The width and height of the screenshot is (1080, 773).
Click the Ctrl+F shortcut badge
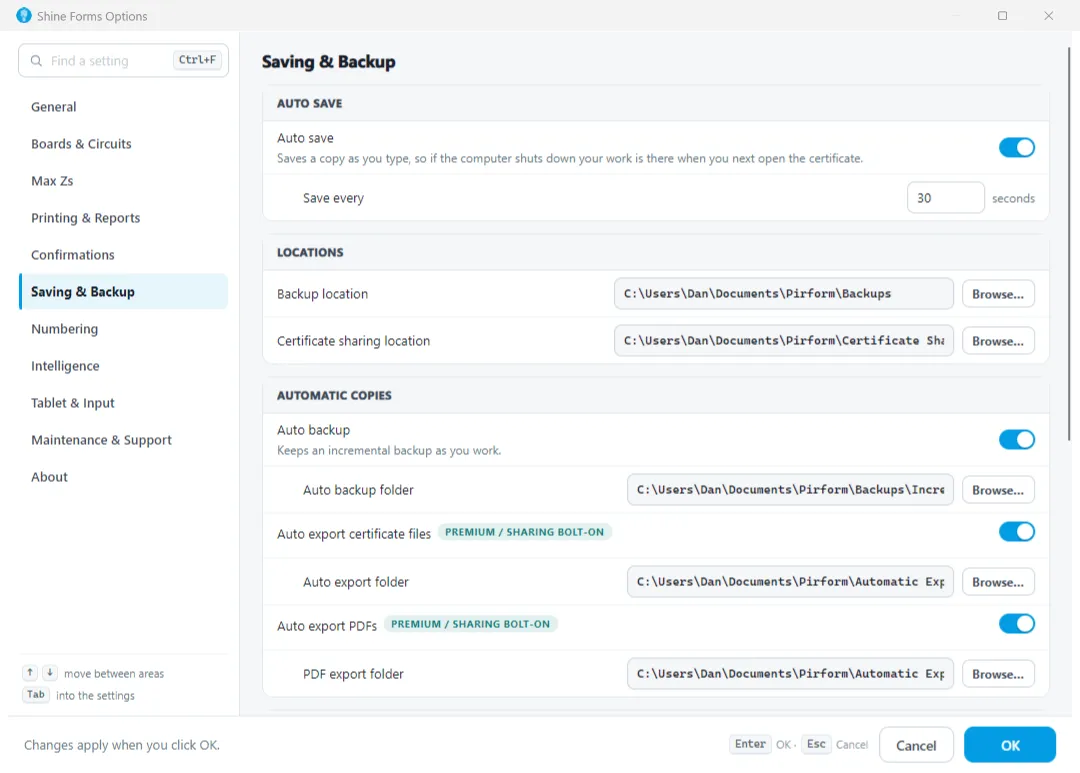click(x=197, y=60)
